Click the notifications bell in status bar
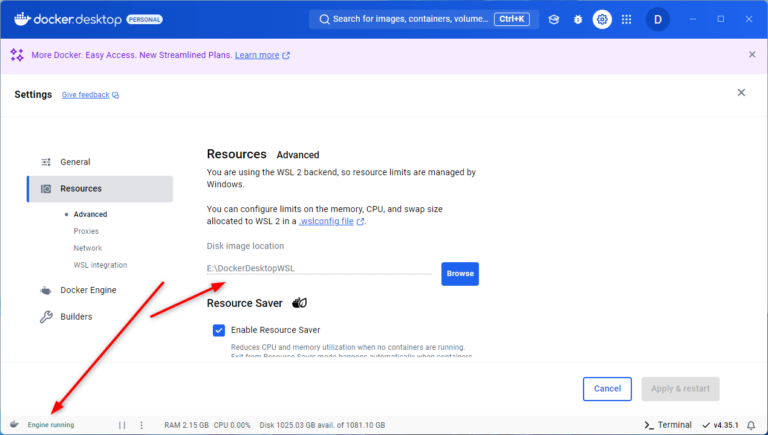This screenshot has height=435, width=768. [751, 425]
